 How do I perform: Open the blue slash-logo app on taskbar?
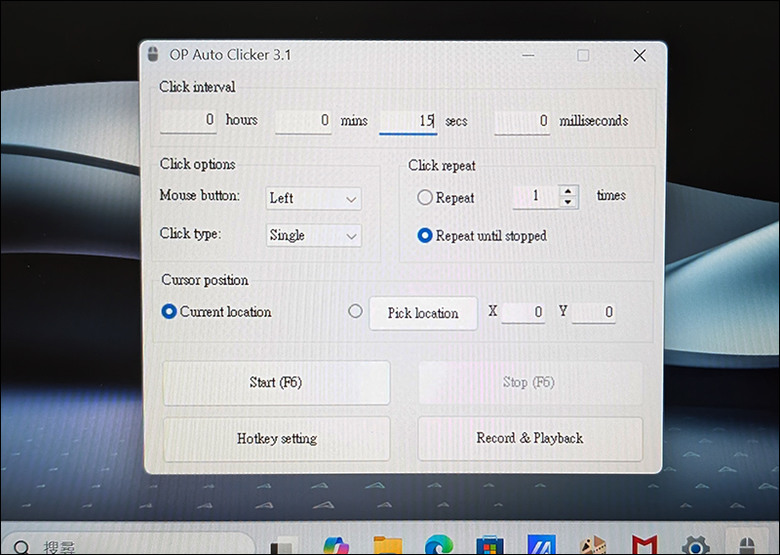pos(541,546)
